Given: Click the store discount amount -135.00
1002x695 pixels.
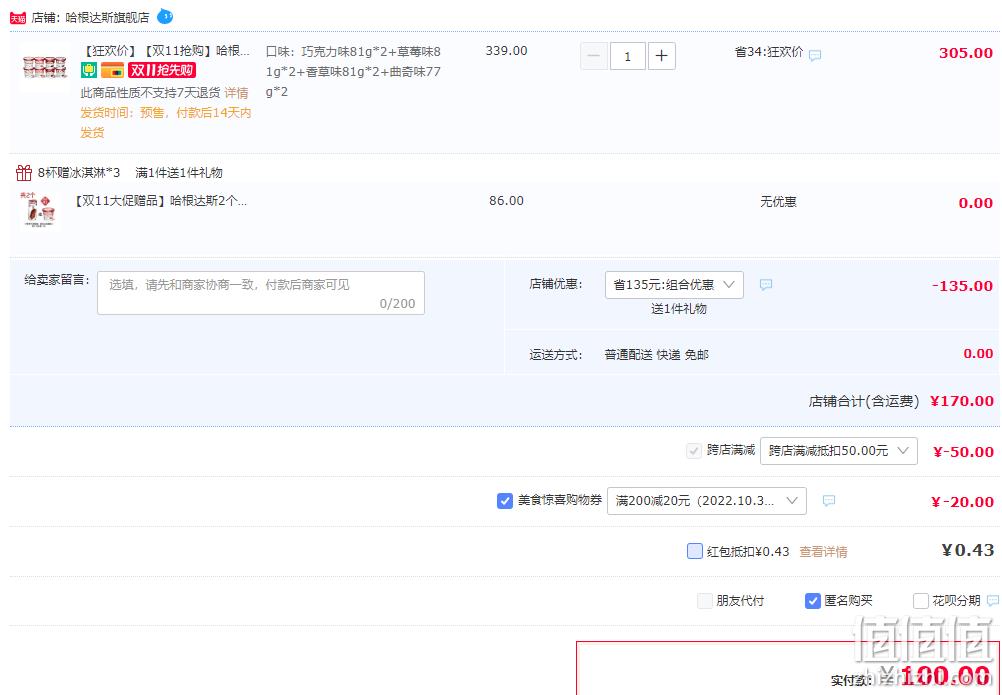Looking at the screenshot, I should [x=962, y=286].
